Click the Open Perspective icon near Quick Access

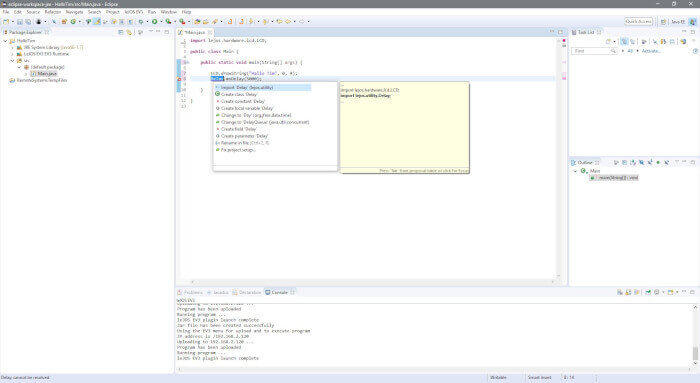[x=663, y=21]
